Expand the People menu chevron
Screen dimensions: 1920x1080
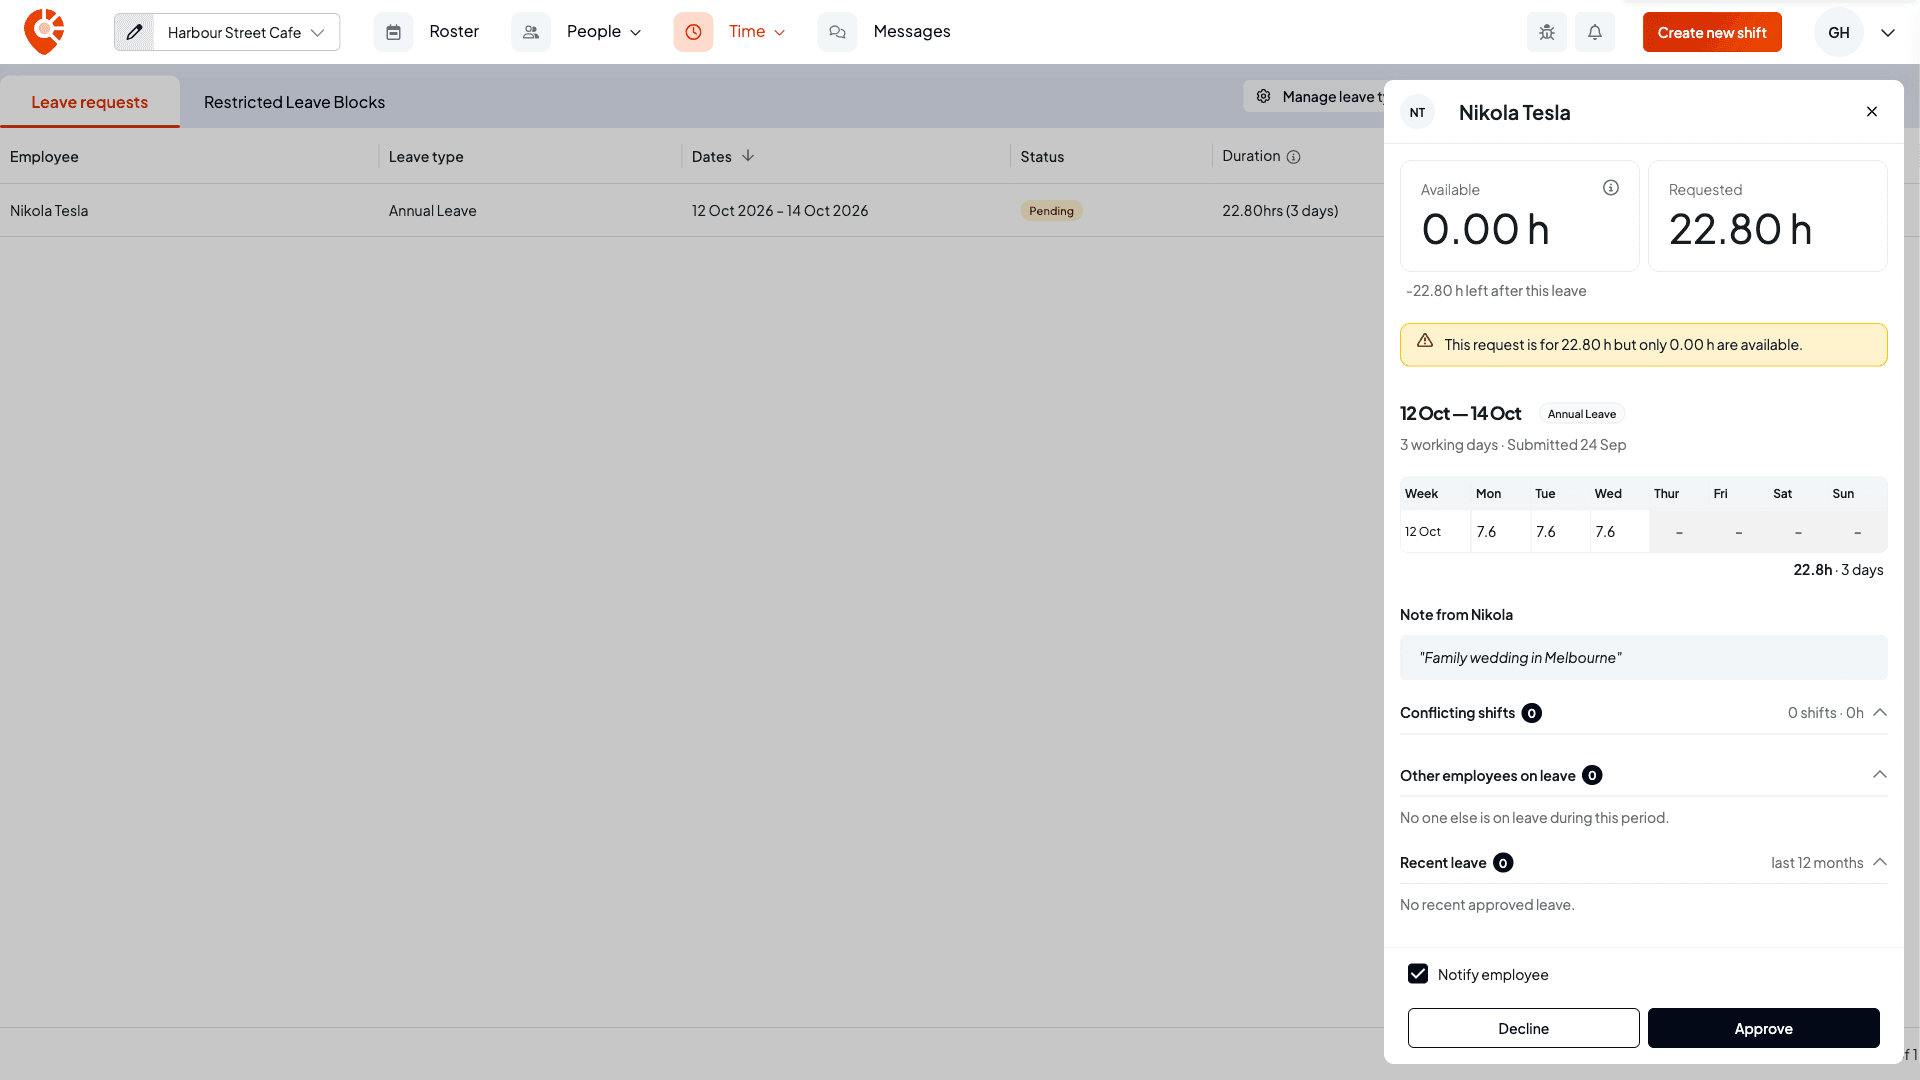click(636, 32)
